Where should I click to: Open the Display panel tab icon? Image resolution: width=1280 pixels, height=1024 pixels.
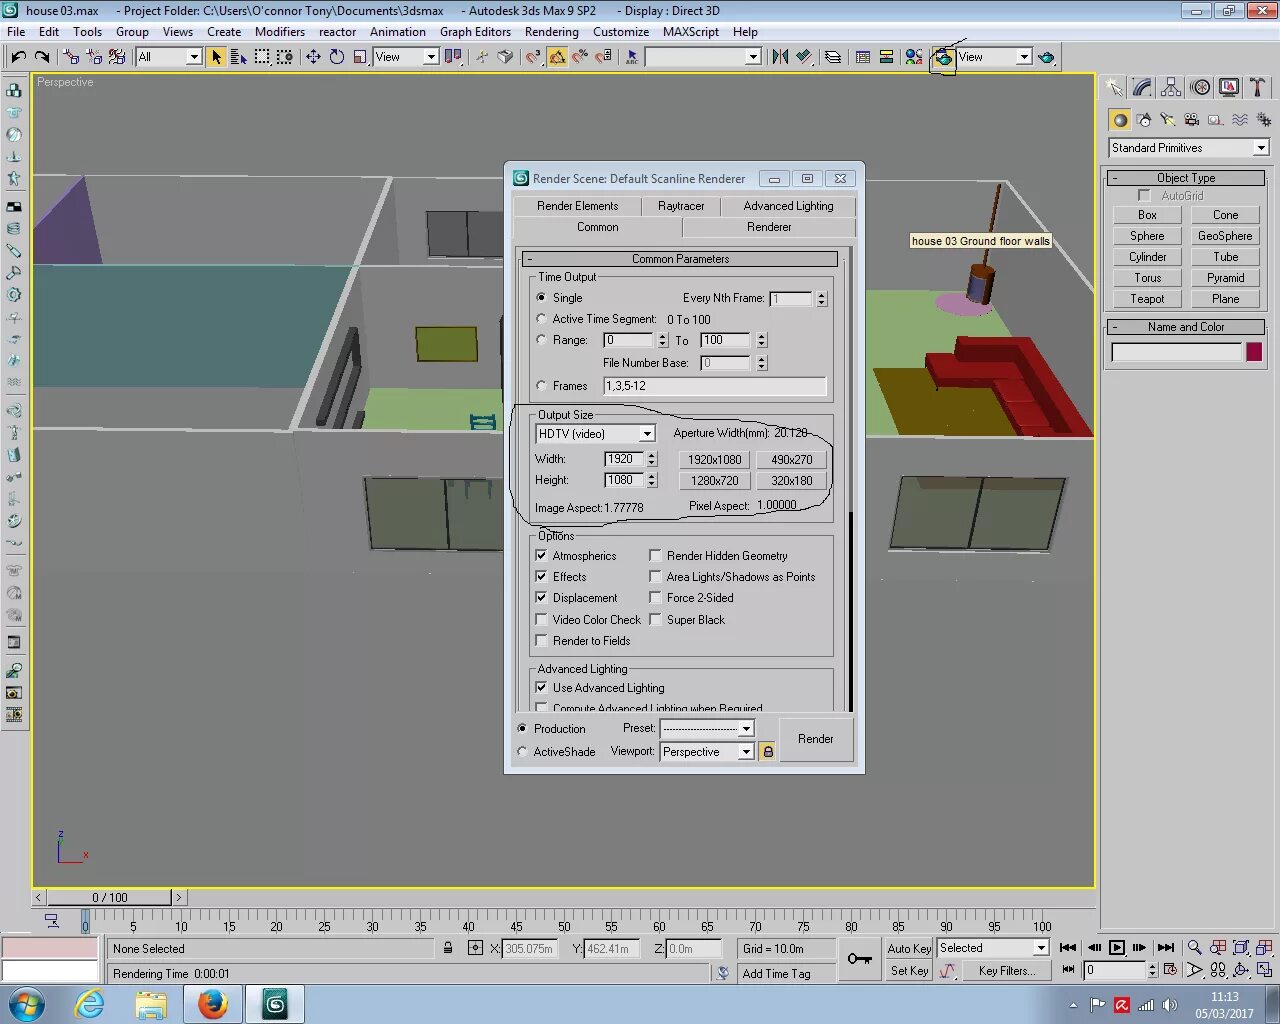[1229, 88]
